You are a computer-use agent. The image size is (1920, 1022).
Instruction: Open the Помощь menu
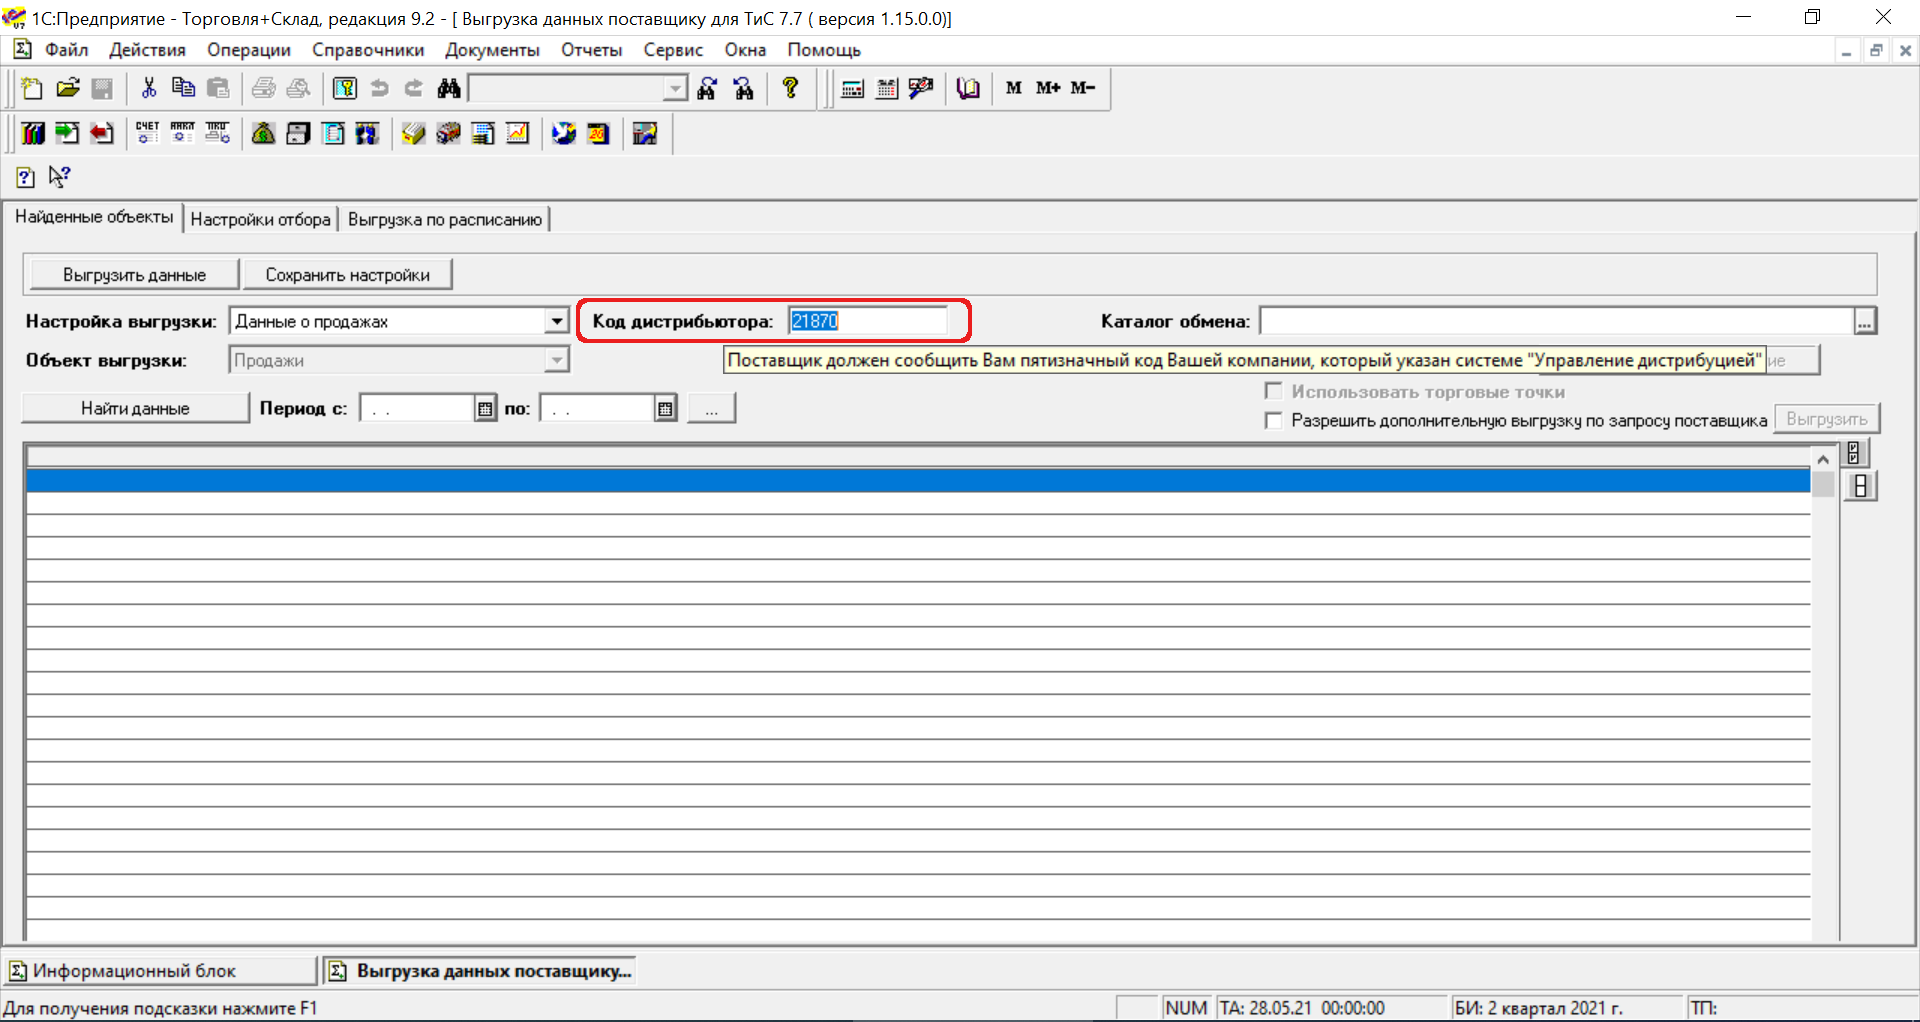click(x=824, y=50)
